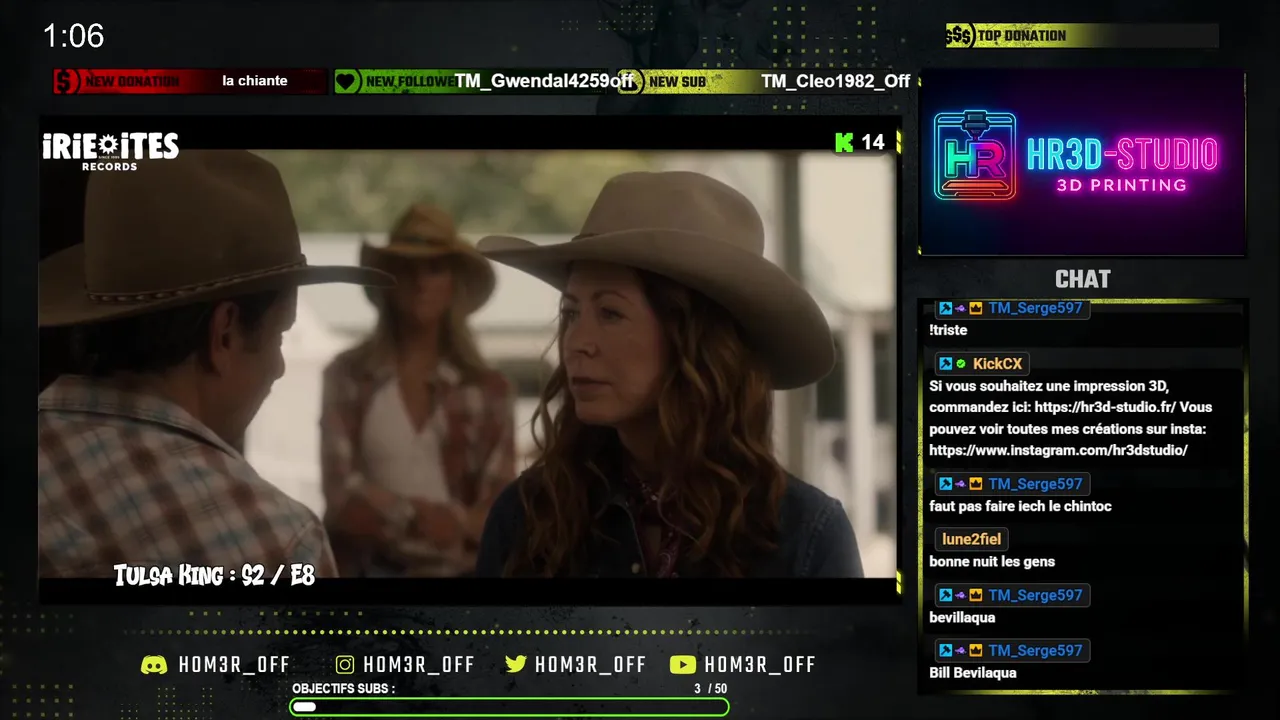Click the Objectifs Subs progress bar
This screenshot has width=1280, height=720.
click(509, 707)
